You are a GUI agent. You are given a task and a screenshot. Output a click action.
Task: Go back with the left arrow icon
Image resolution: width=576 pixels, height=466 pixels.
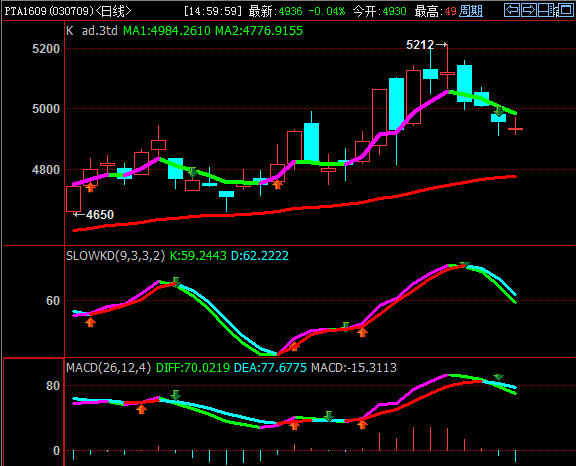[x=512, y=10]
